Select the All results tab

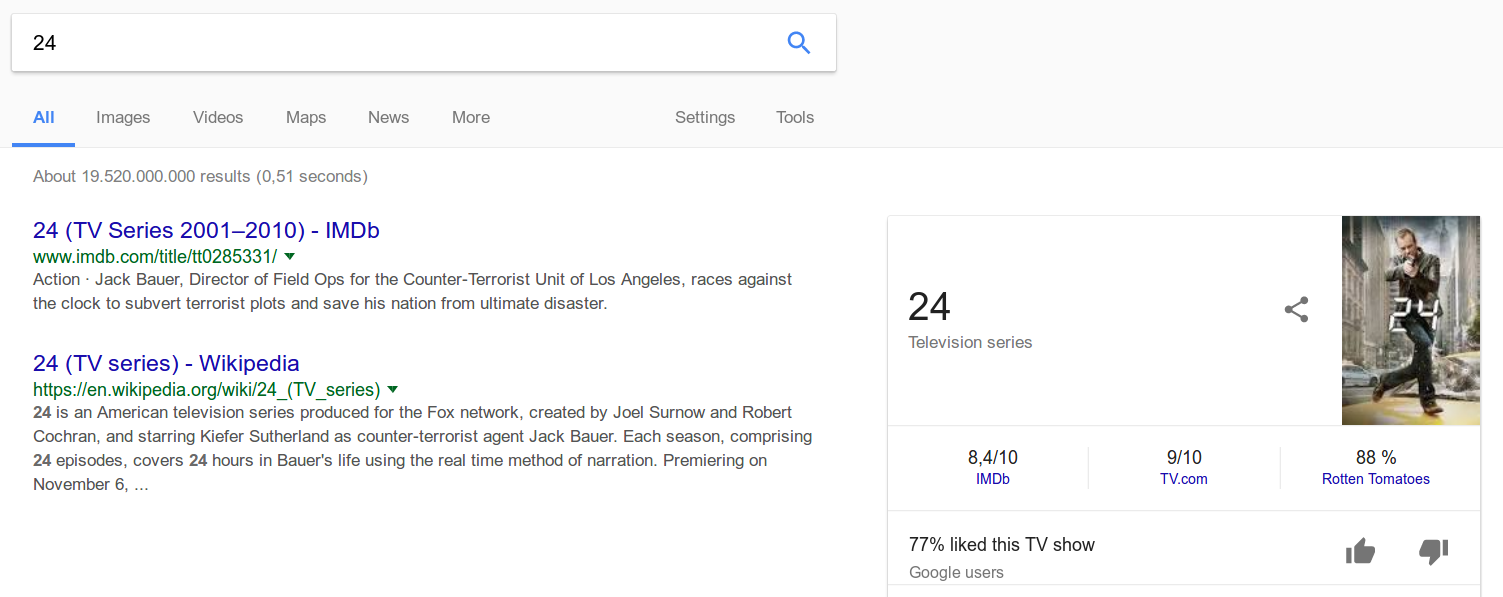click(x=43, y=117)
